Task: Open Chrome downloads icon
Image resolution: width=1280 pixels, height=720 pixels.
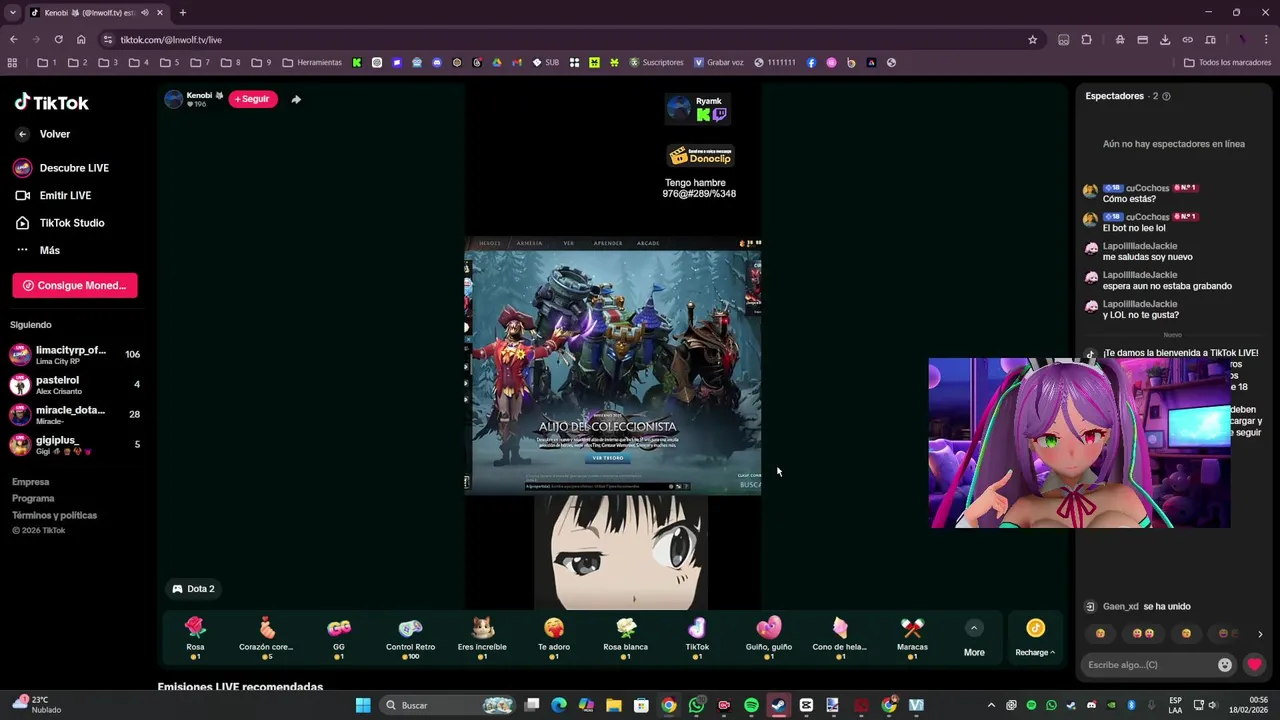Action: [1165, 40]
